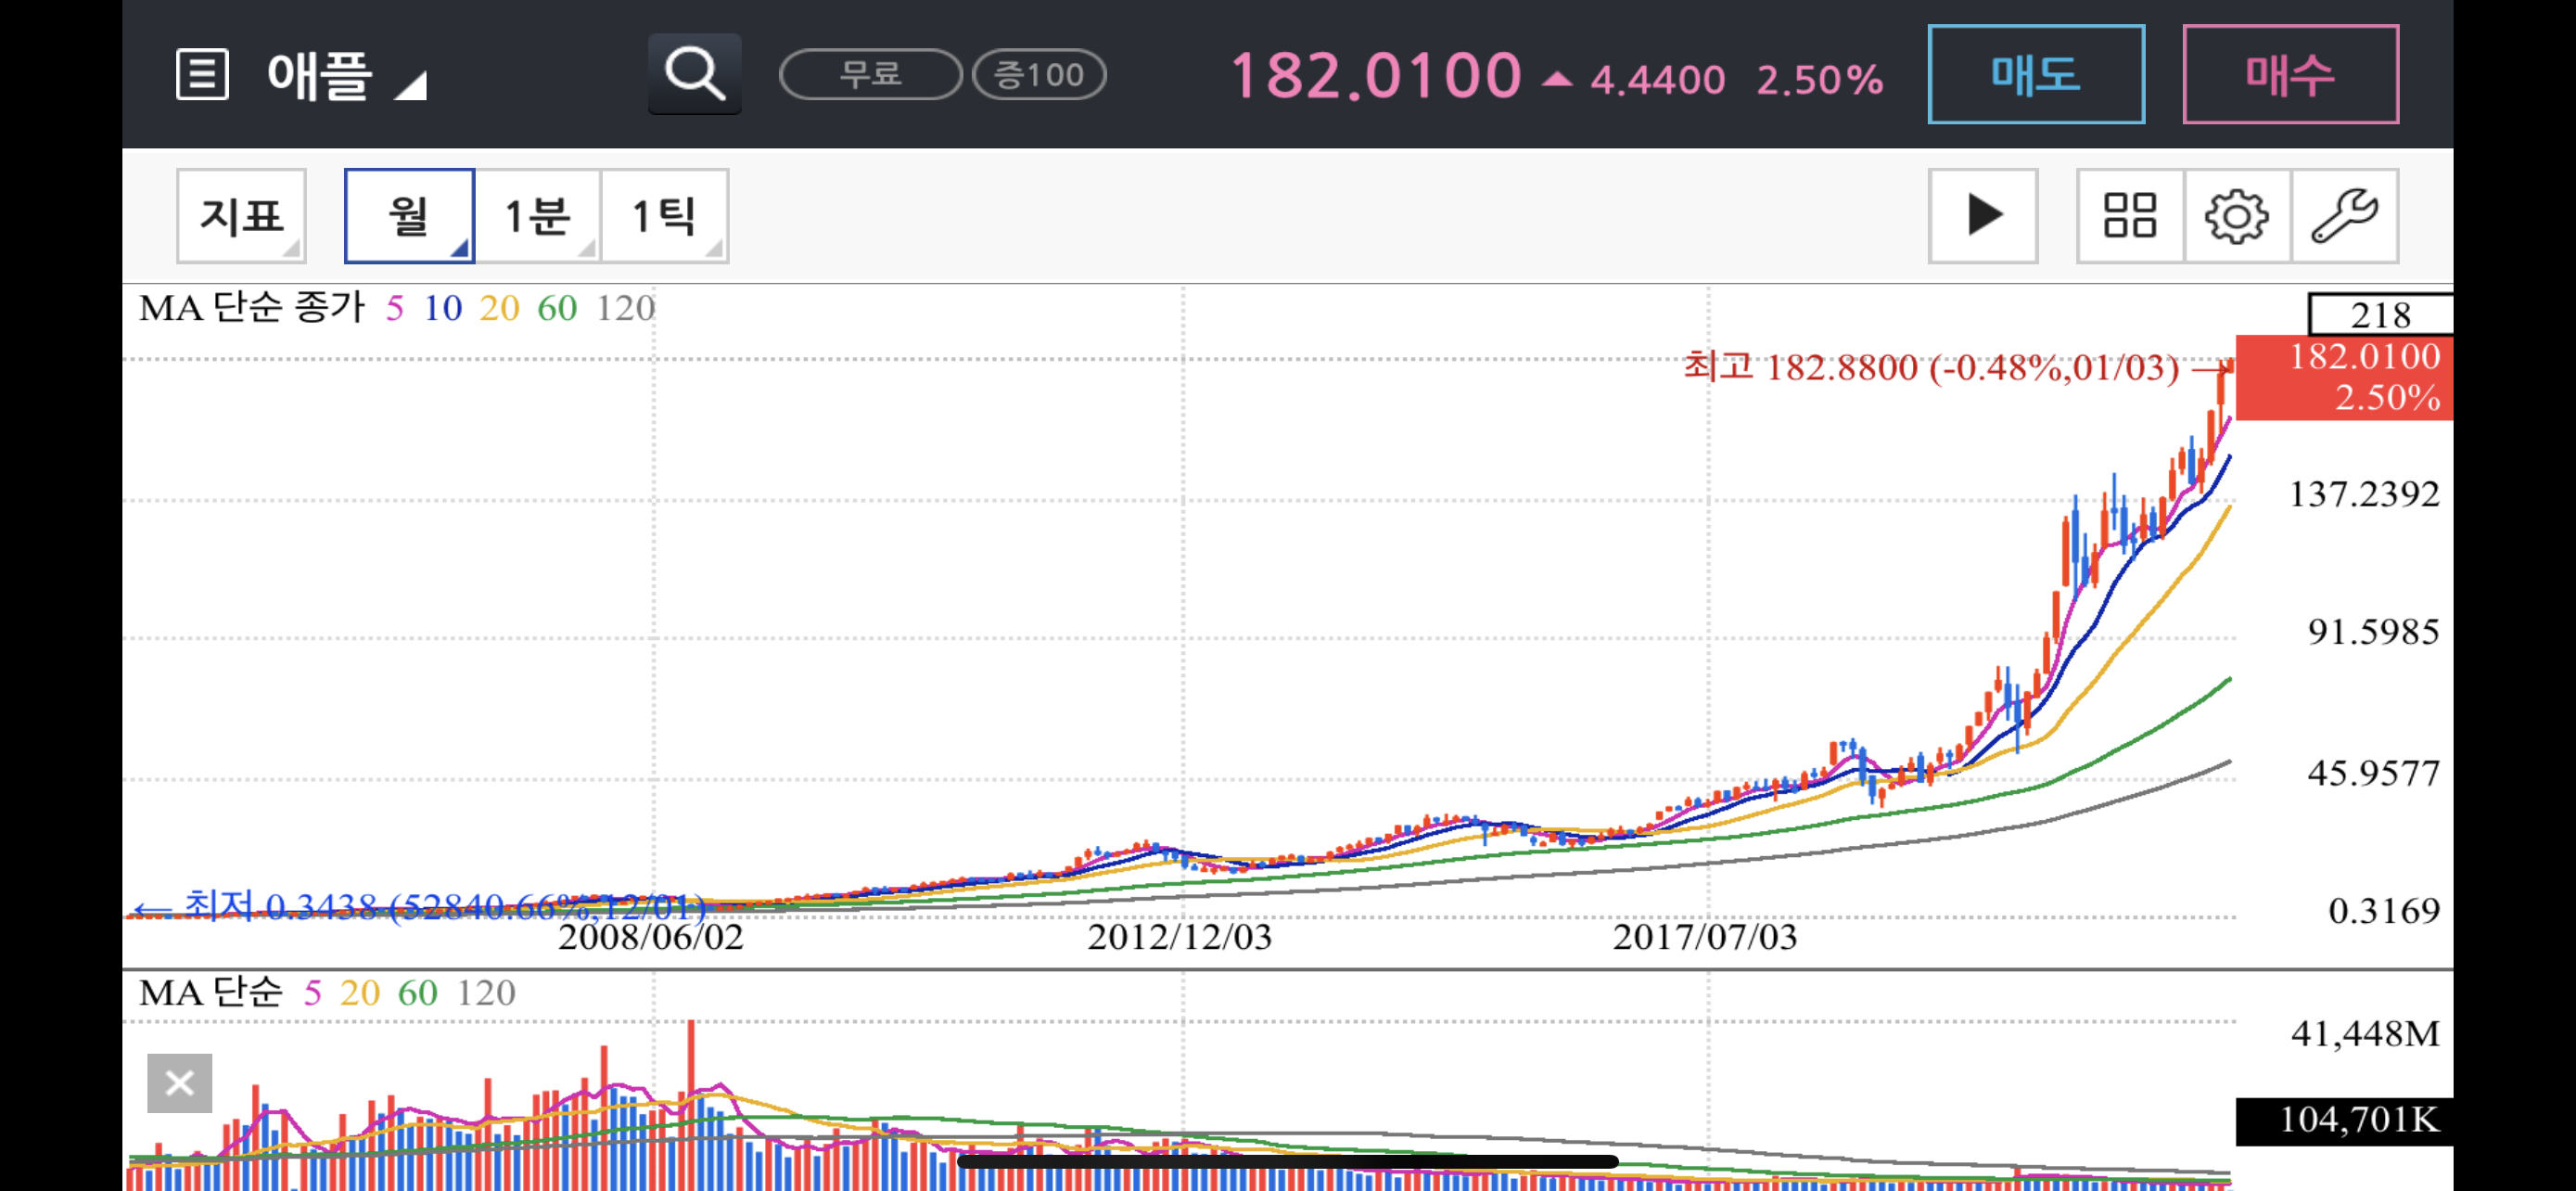Open the grid layout icon
This screenshot has height=1191, width=2576.
[2129, 216]
